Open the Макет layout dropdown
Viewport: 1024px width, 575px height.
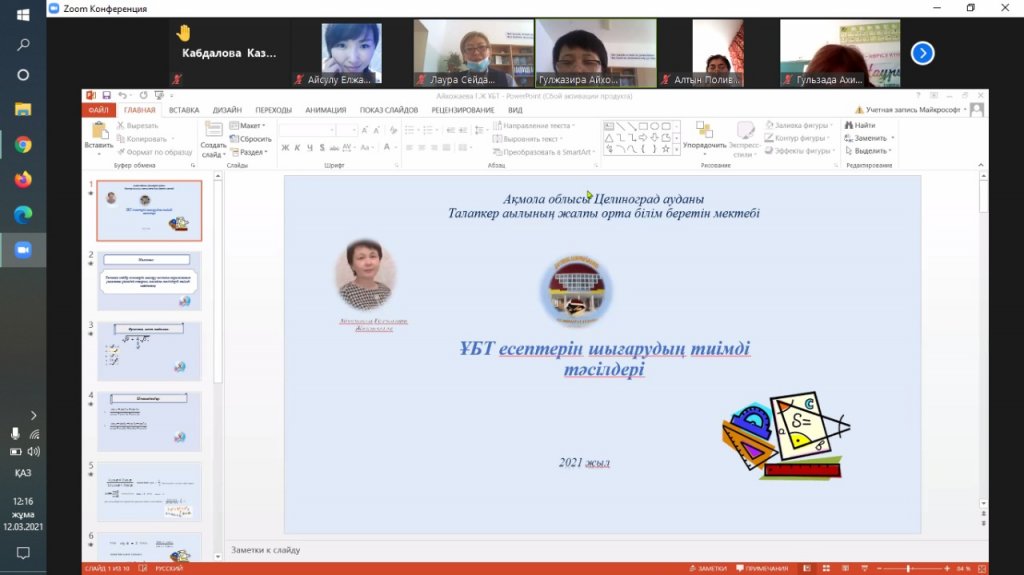(x=250, y=125)
